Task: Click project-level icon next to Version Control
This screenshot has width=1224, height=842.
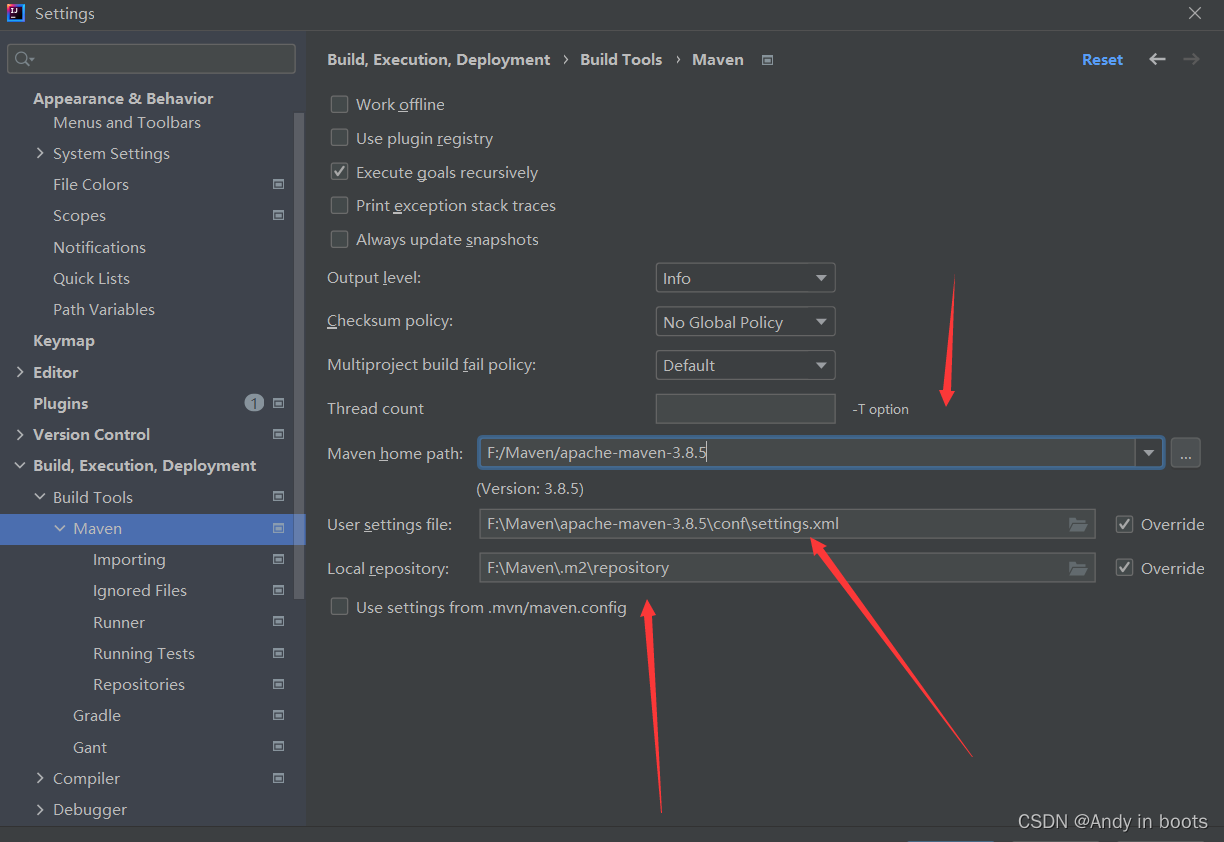Action: (278, 434)
